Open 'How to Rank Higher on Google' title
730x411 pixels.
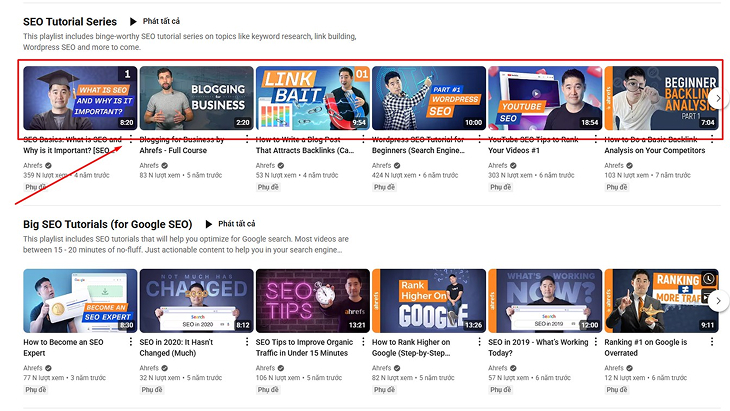click(x=411, y=348)
